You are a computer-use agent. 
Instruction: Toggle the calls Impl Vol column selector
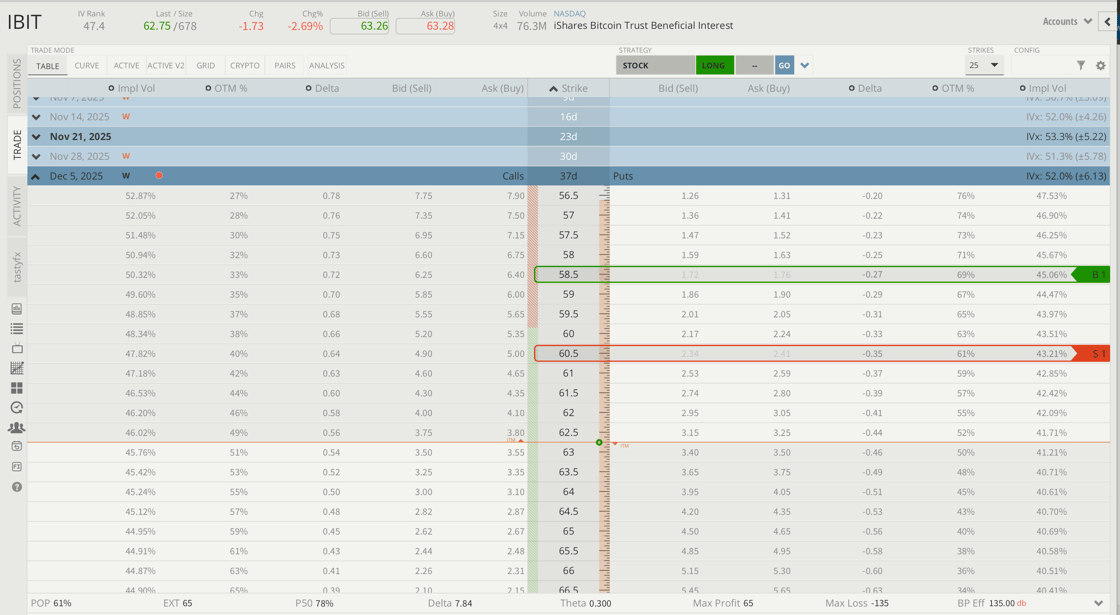tap(111, 88)
